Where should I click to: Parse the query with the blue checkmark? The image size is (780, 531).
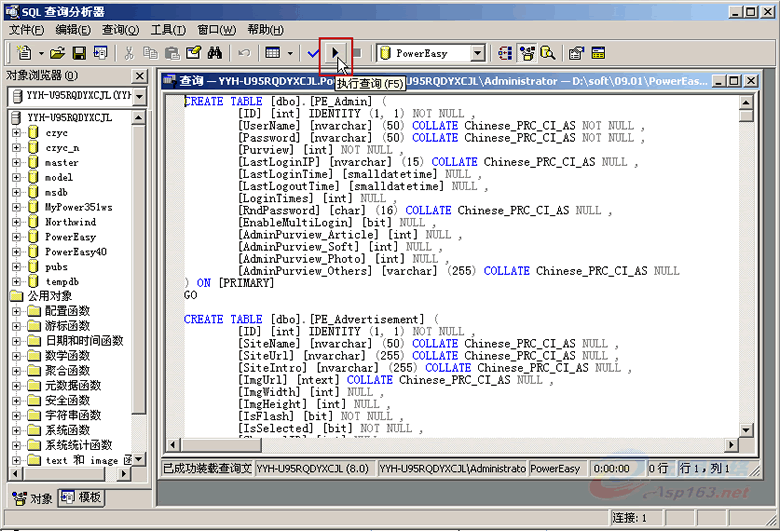[313, 53]
